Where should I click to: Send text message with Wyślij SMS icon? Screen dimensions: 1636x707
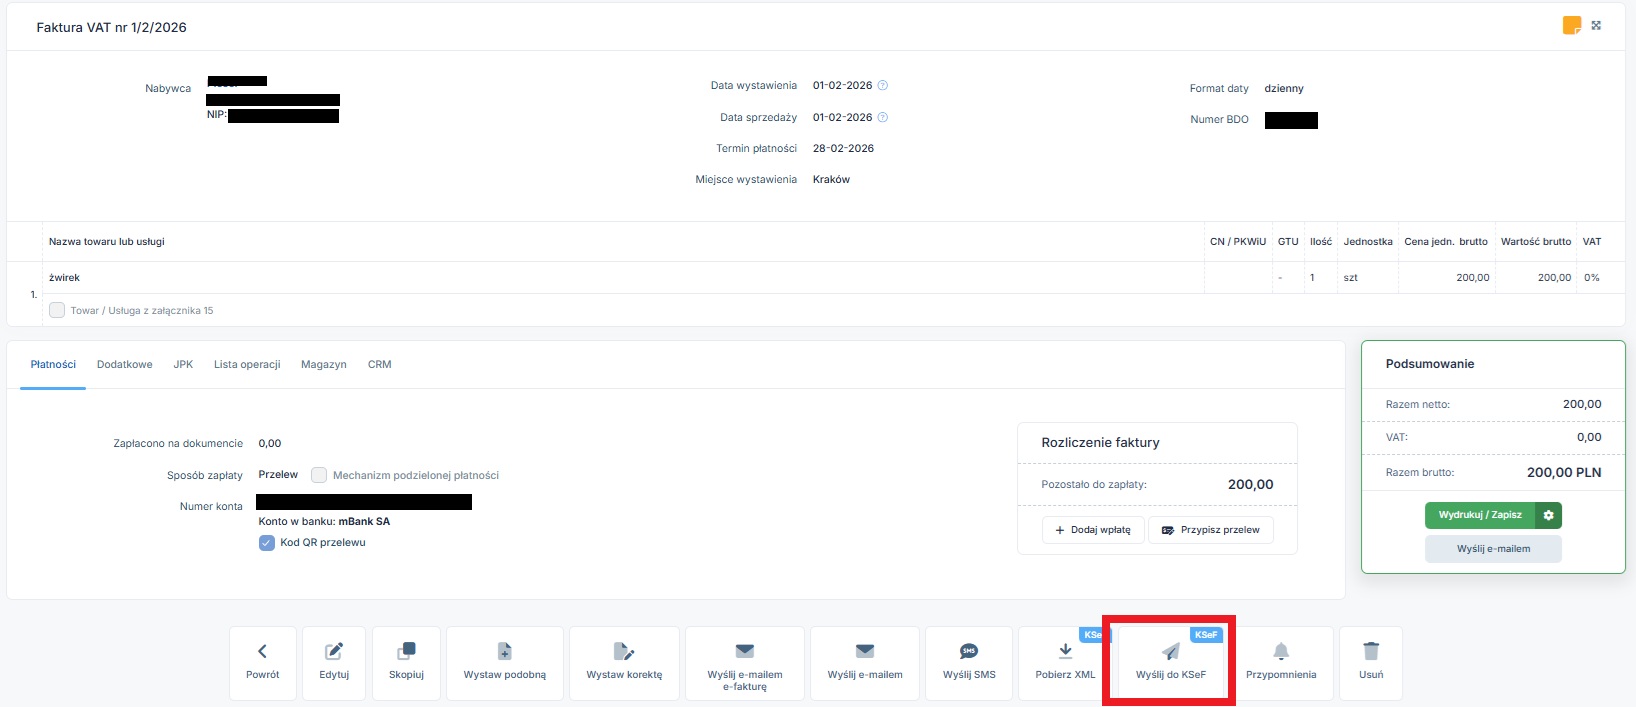click(x=969, y=652)
